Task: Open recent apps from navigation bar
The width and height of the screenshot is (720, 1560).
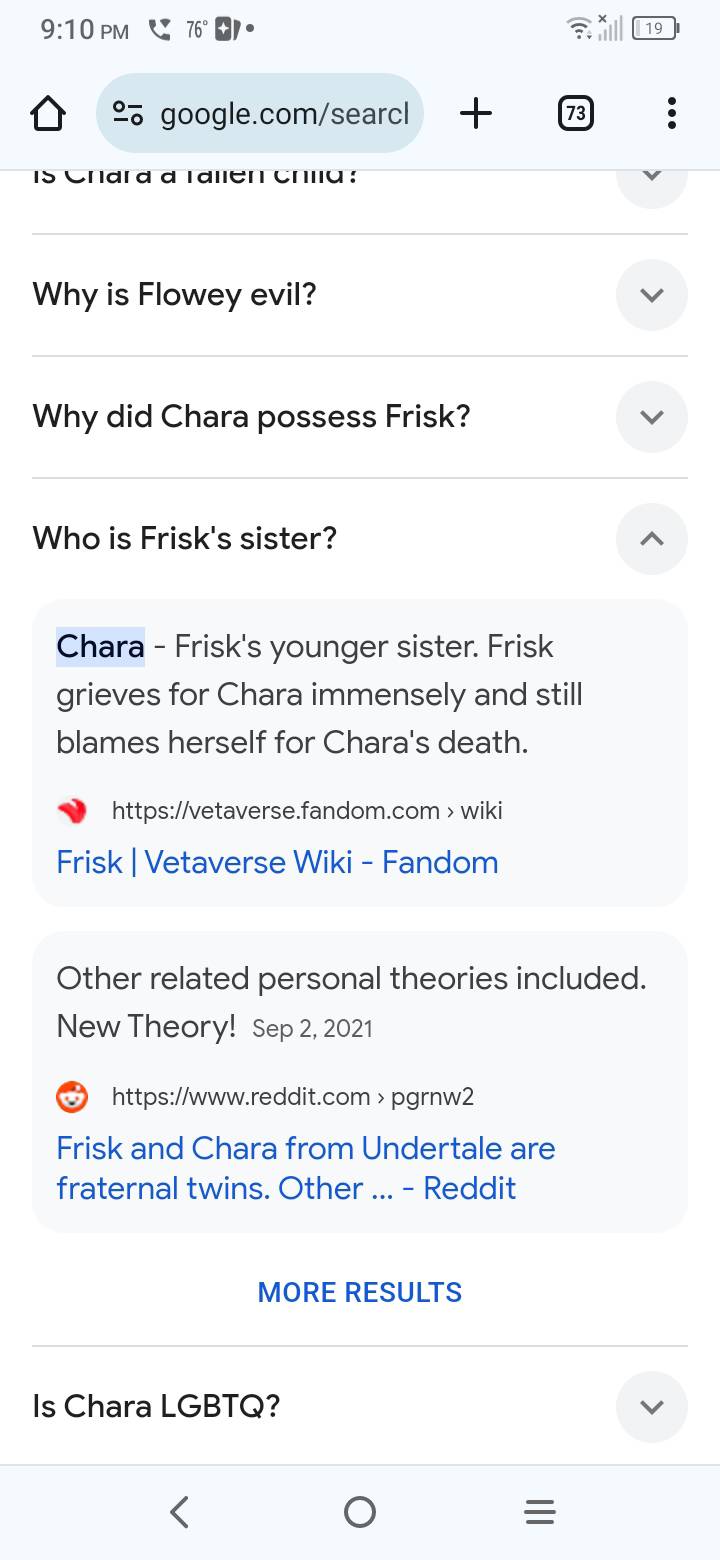Action: pyautogui.click(x=540, y=1511)
